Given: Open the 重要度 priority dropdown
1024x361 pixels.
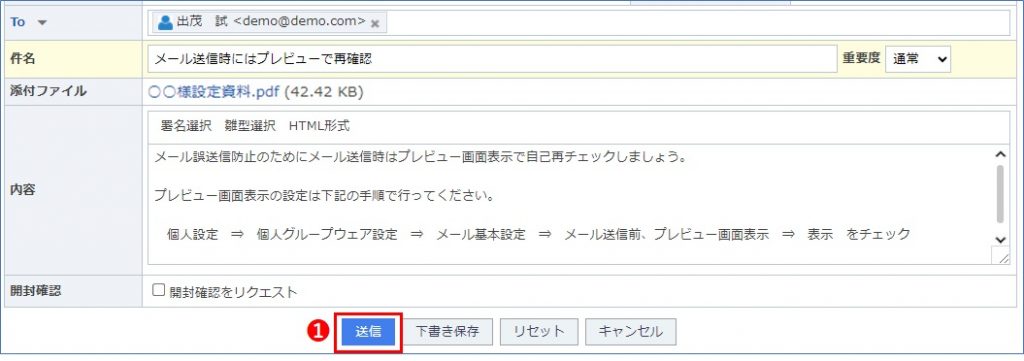Looking at the screenshot, I should (918, 58).
